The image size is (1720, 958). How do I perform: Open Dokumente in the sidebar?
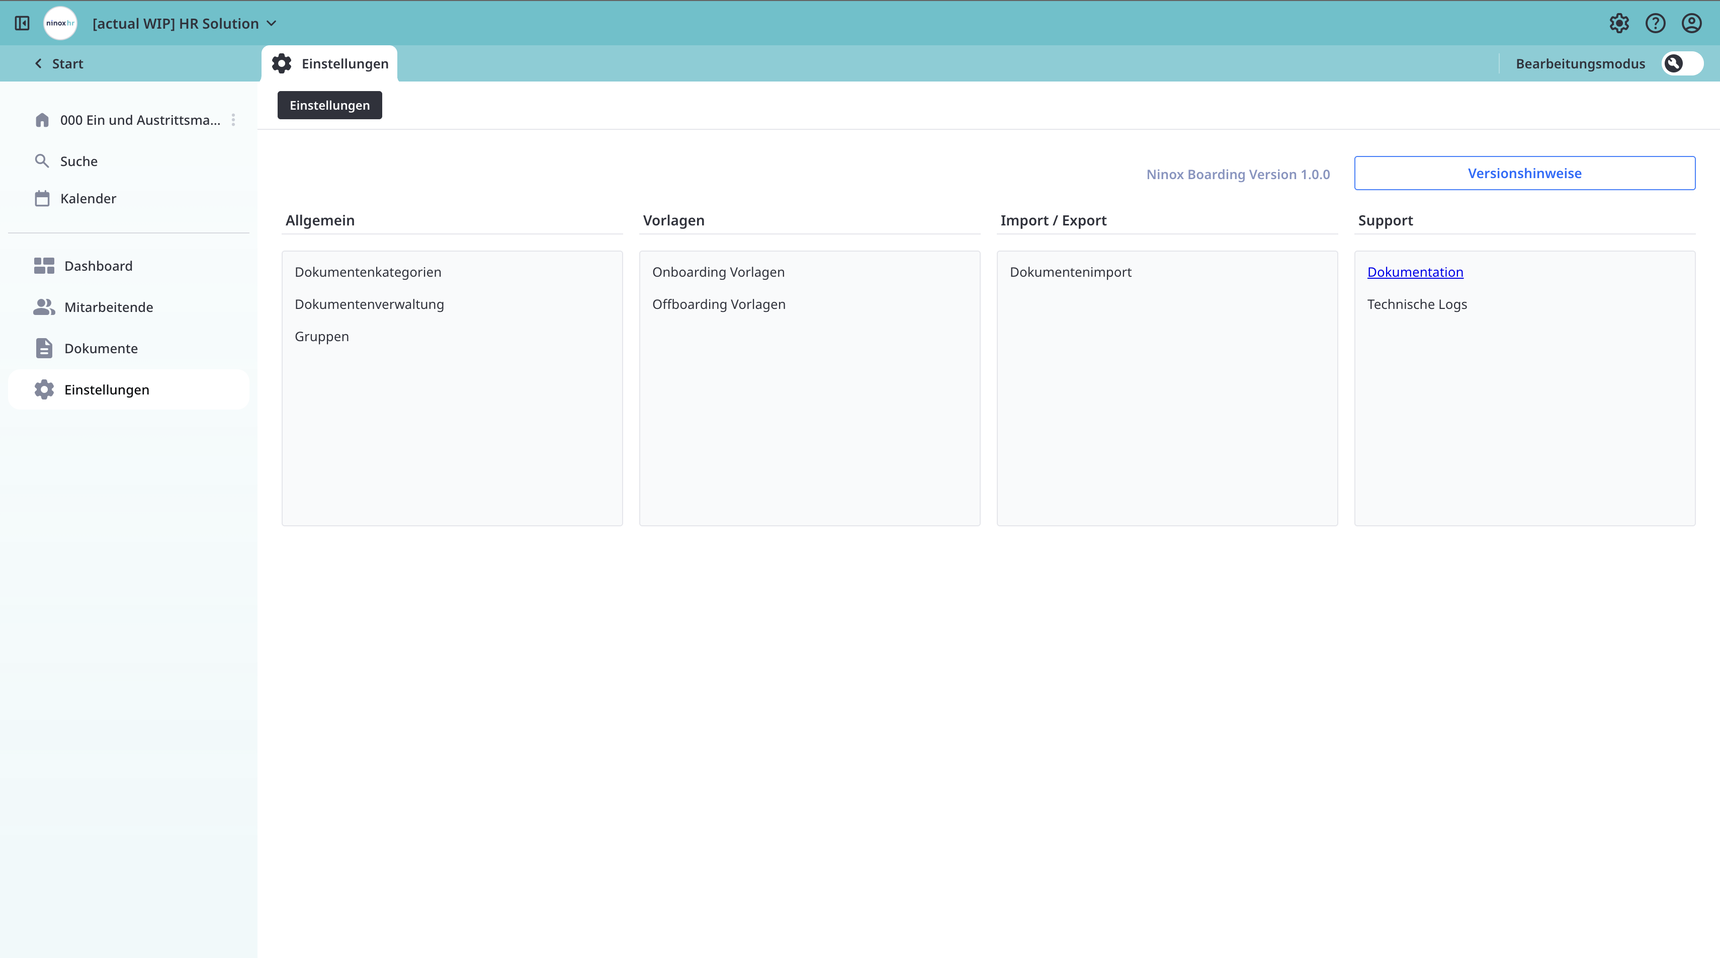click(x=100, y=348)
